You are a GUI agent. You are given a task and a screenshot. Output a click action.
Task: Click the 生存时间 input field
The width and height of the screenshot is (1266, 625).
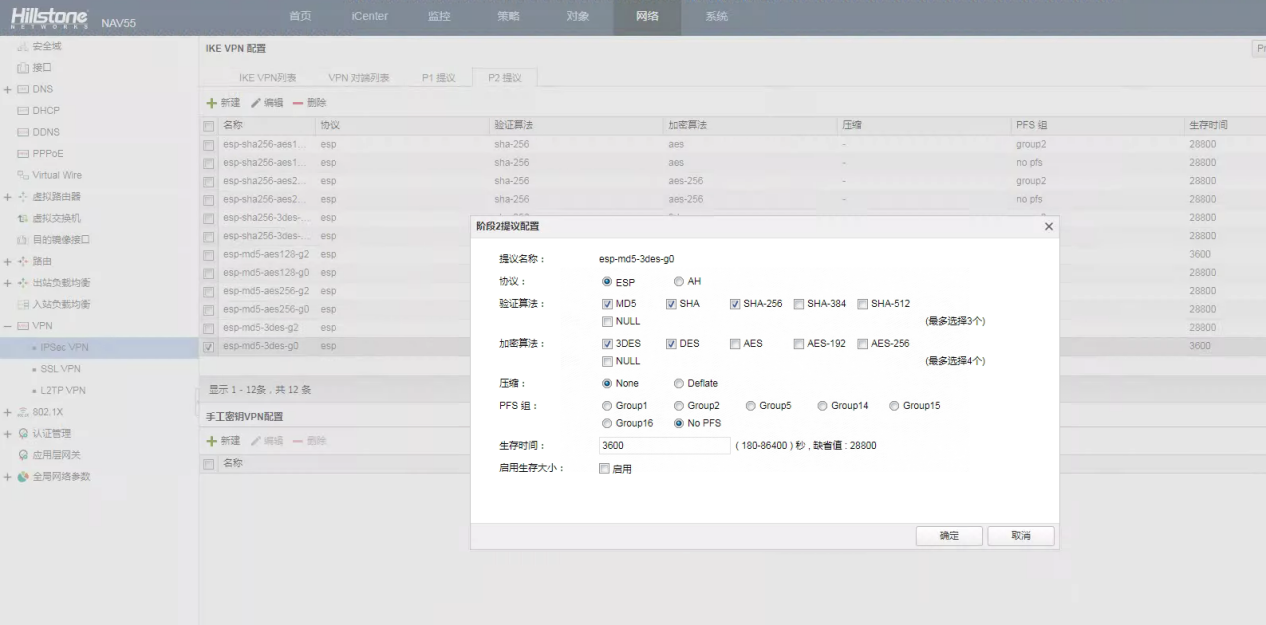click(664, 445)
